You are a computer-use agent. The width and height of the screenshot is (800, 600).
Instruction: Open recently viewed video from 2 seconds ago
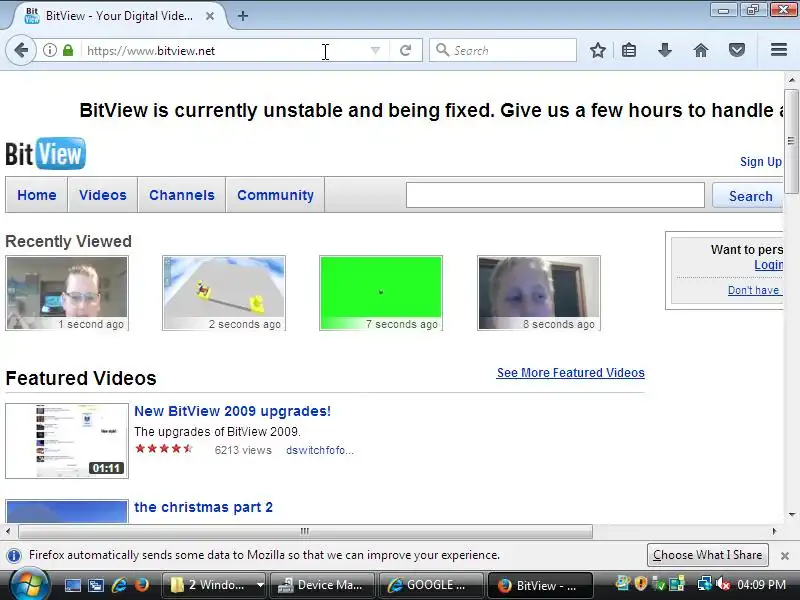[224, 293]
